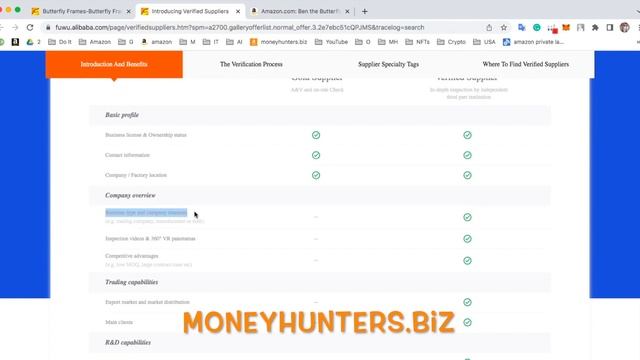This screenshot has height=360, width=640.
Task: Open the amazon bookmark with logo
Action: point(156,42)
